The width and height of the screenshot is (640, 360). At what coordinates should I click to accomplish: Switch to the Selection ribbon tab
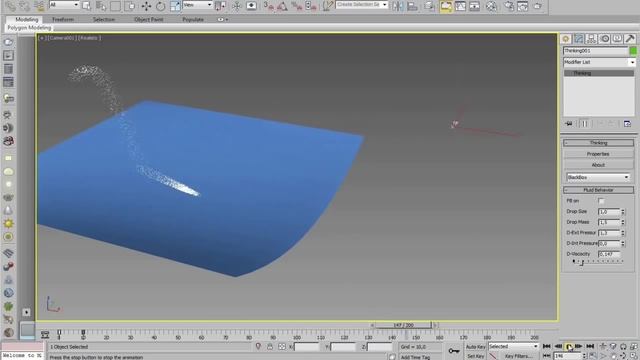tap(104, 19)
